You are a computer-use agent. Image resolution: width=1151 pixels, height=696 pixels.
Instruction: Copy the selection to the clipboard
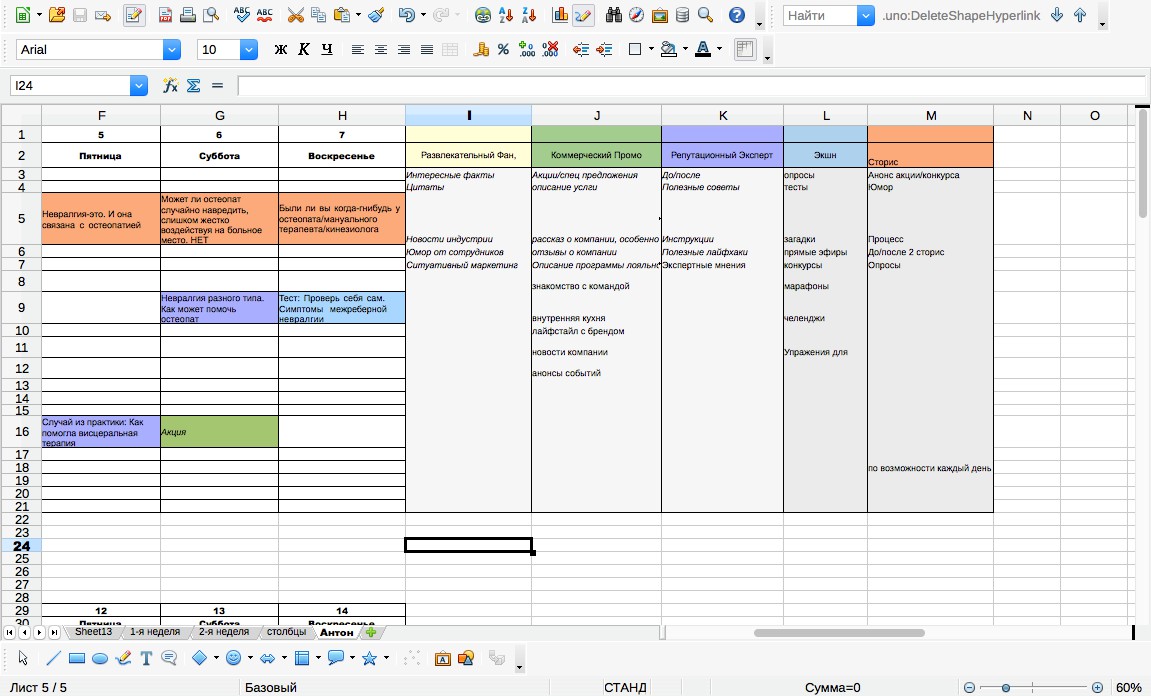pyautogui.click(x=318, y=15)
